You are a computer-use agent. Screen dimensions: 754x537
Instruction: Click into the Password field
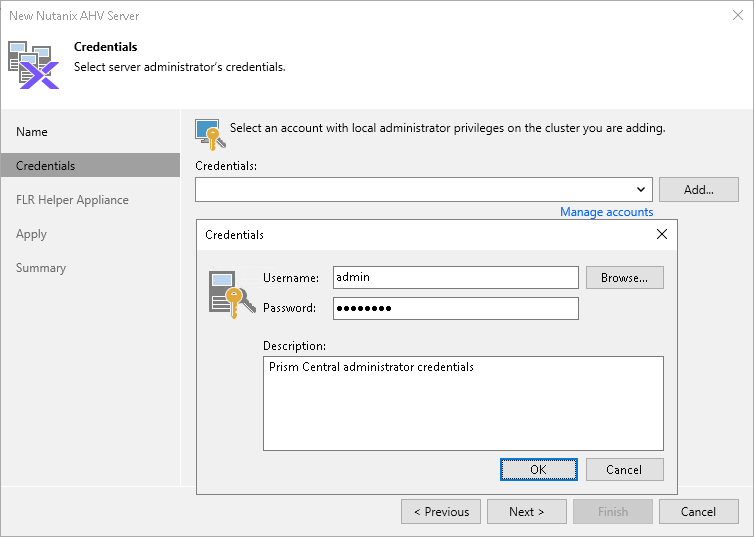(x=455, y=308)
